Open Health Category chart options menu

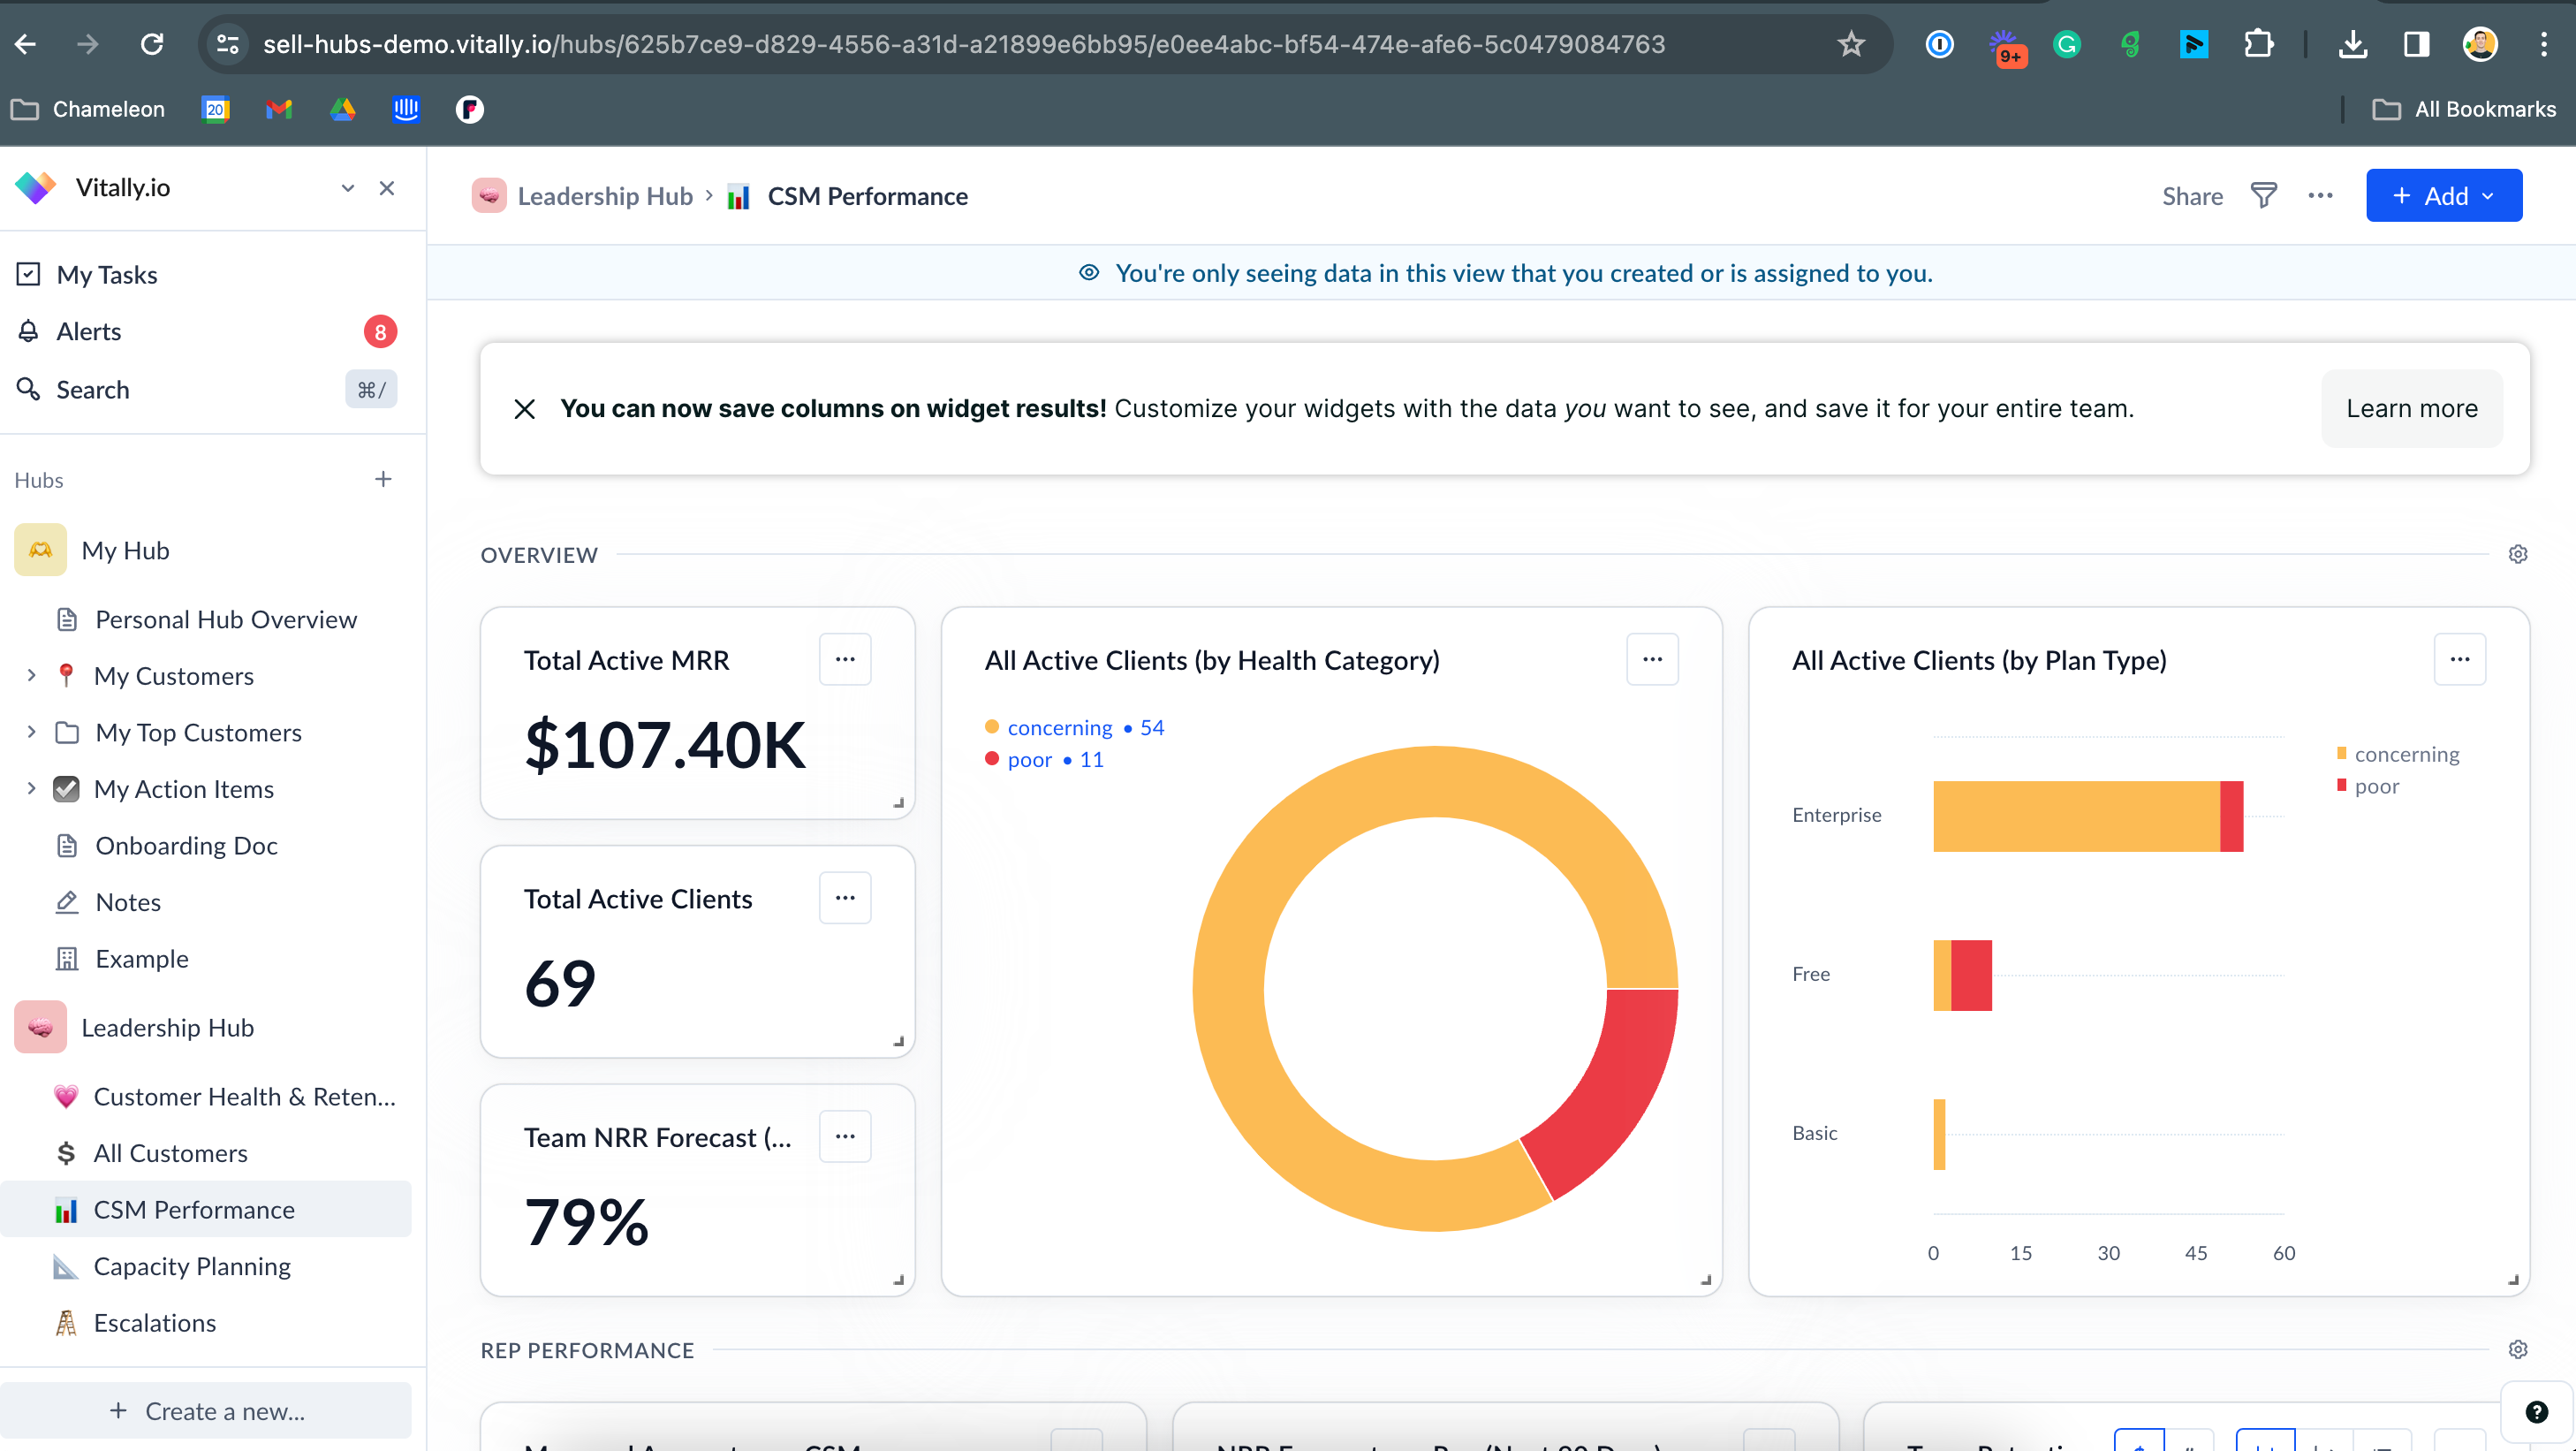(1651, 659)
